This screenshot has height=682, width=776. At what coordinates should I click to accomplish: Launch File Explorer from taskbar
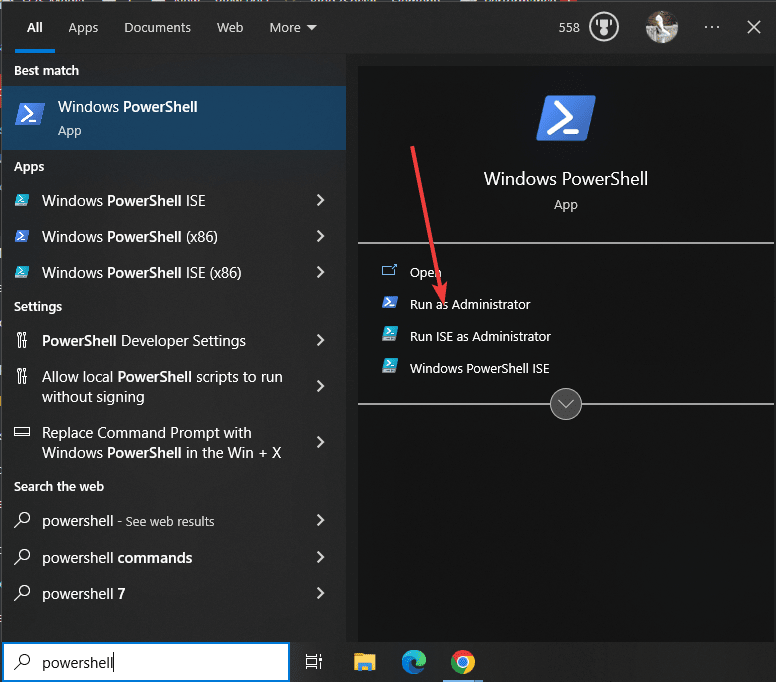click(365, 661)
